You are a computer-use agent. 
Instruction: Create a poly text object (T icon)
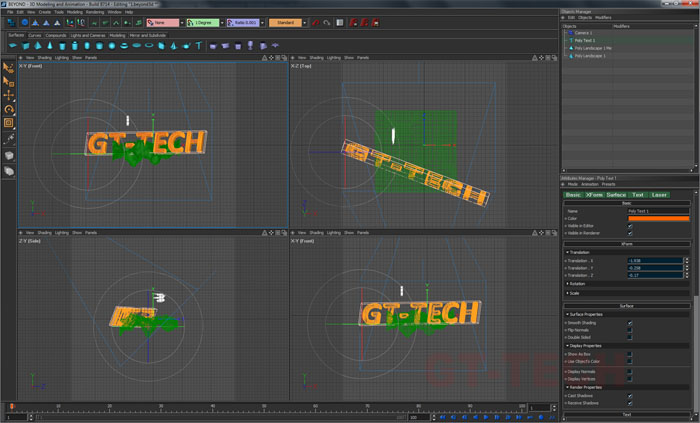[199, 46]
